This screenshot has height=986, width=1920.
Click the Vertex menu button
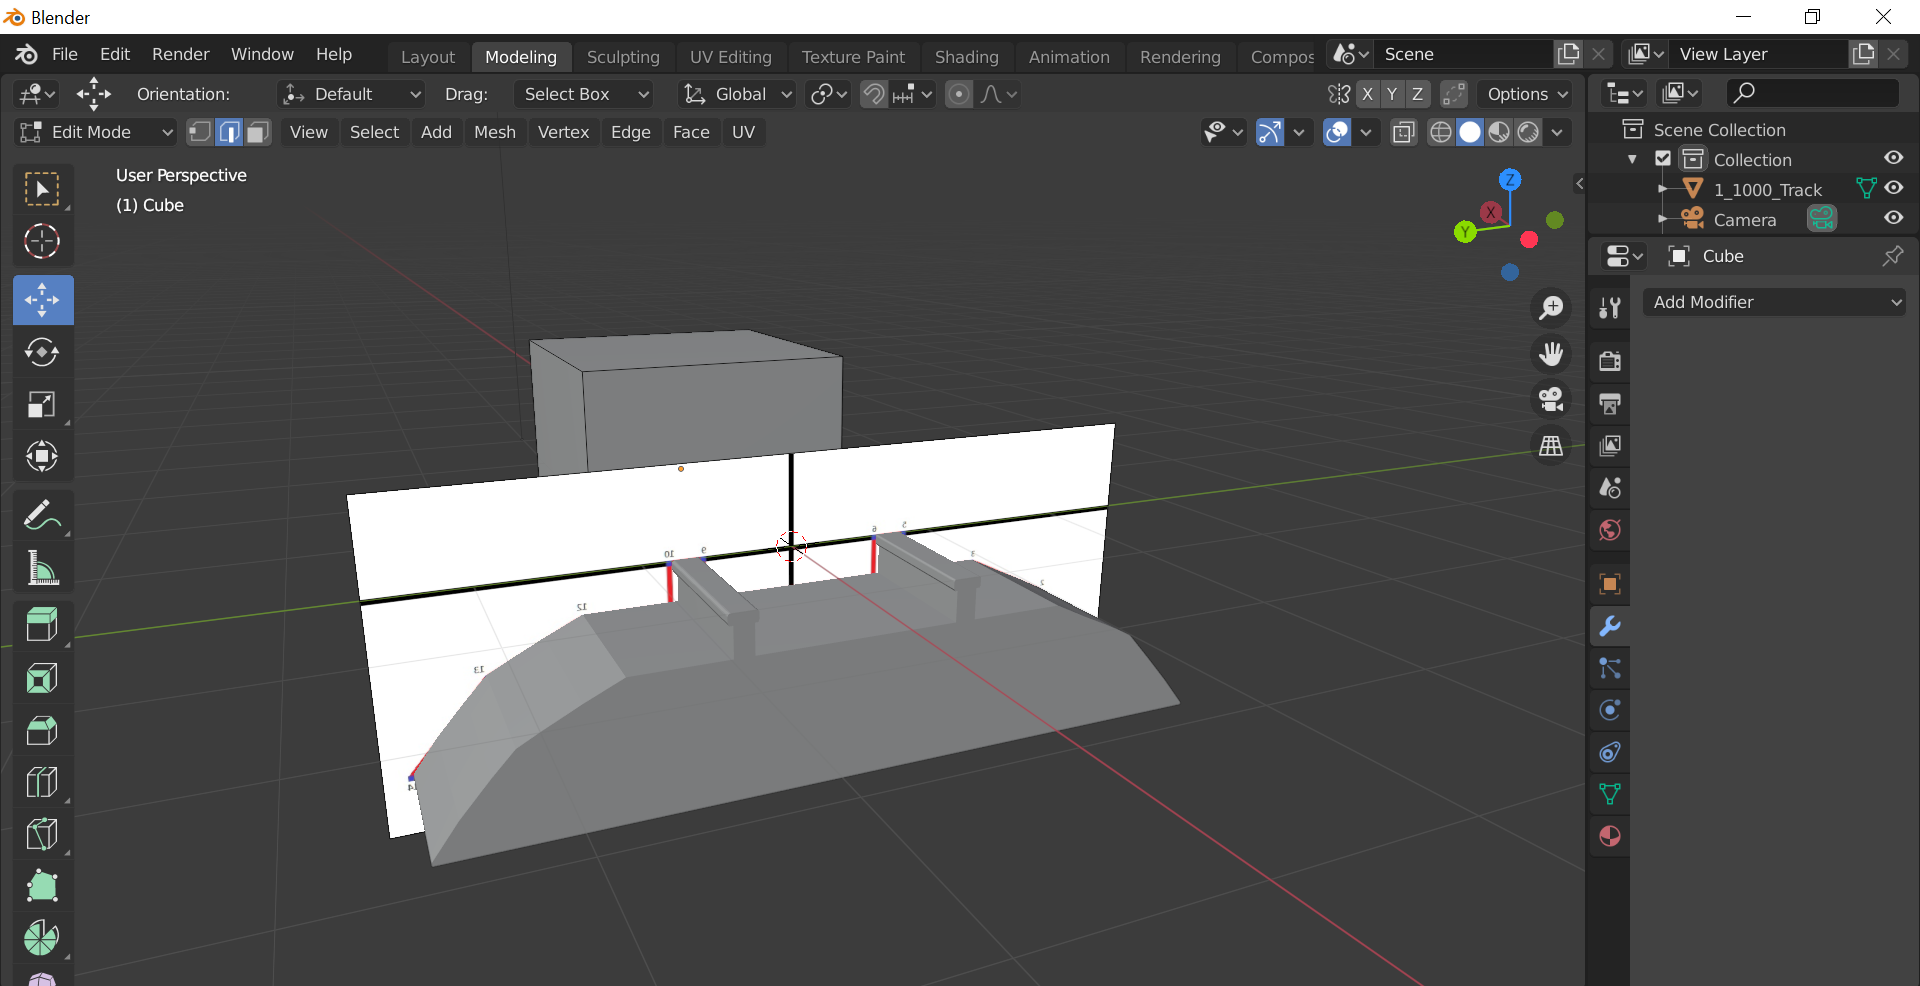(563, 132)
